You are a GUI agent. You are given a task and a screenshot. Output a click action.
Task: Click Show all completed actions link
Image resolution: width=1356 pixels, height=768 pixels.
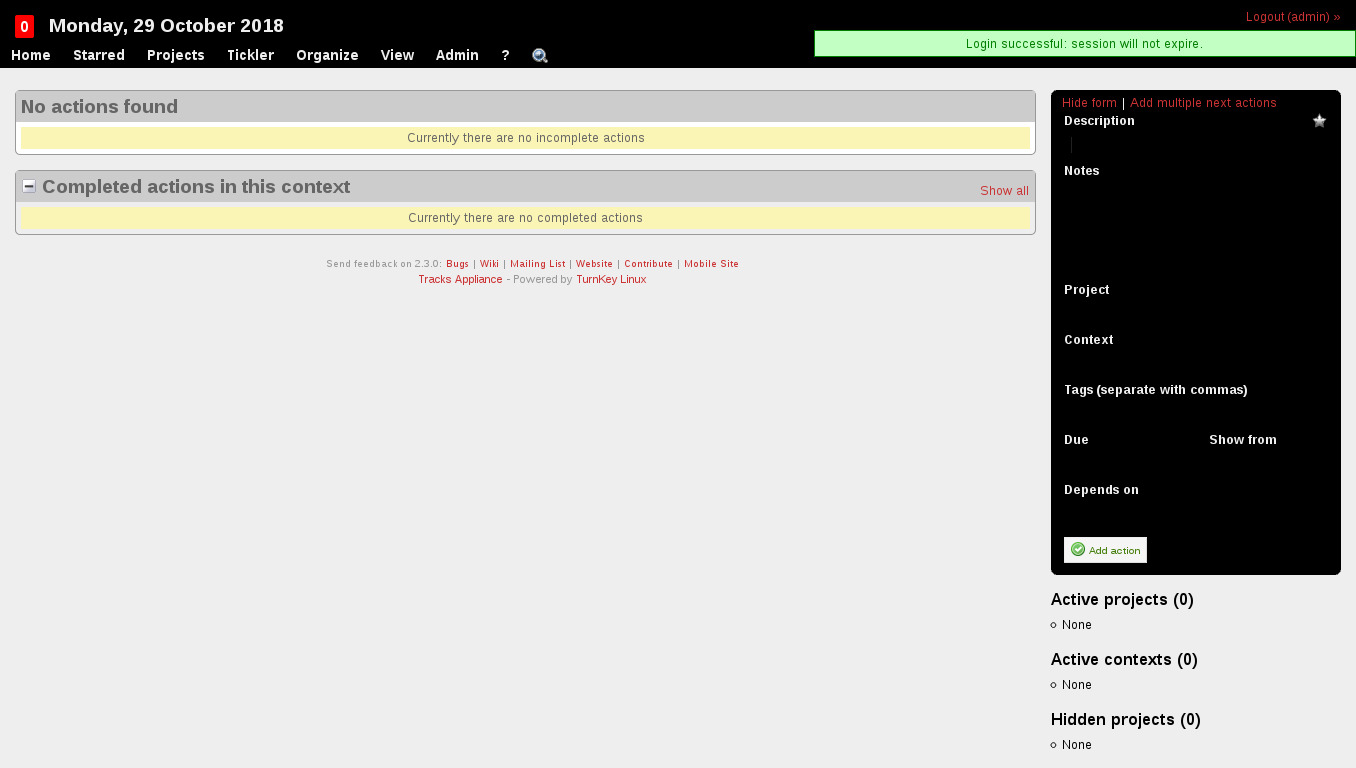[1004, 191]
